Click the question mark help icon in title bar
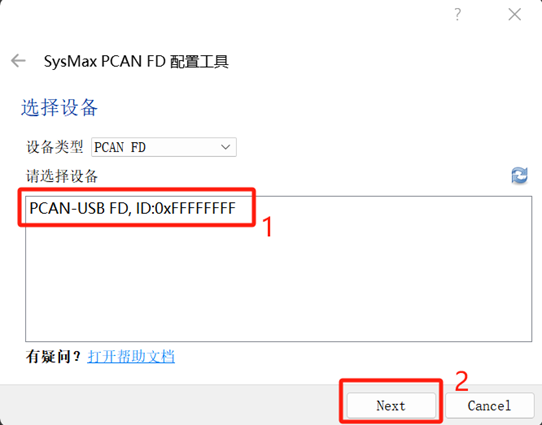Screen dimensions: 542x425 tap(458, 15)
